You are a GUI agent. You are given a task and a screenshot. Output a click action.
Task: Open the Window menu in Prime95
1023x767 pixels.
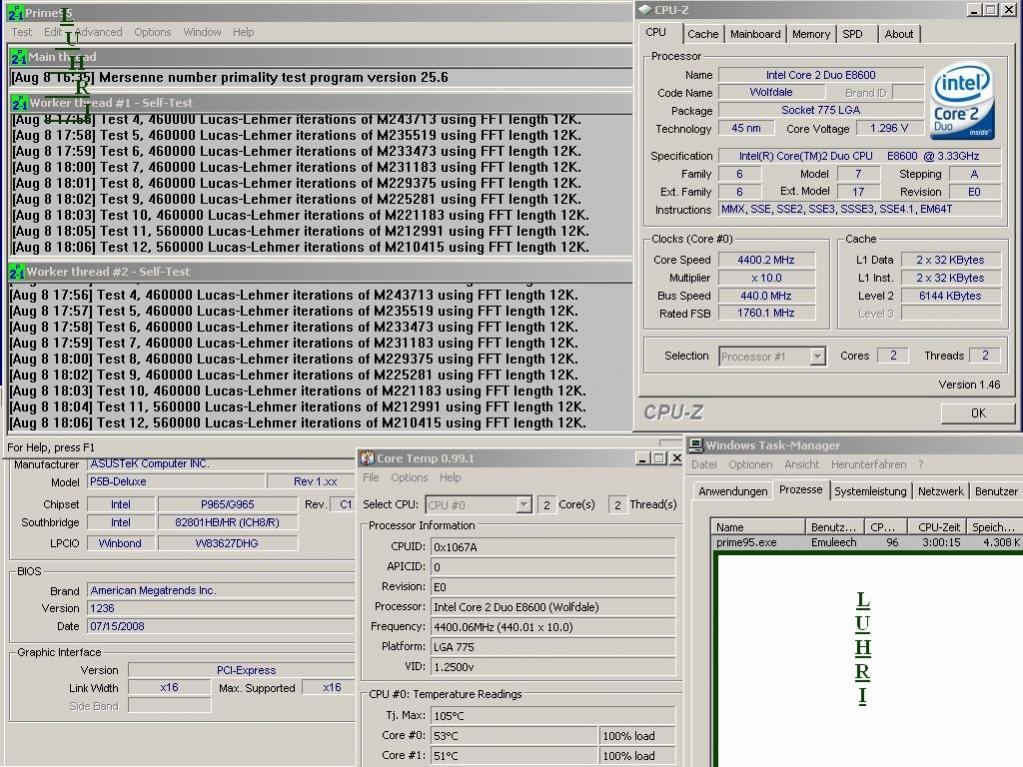tap(202, 32)
